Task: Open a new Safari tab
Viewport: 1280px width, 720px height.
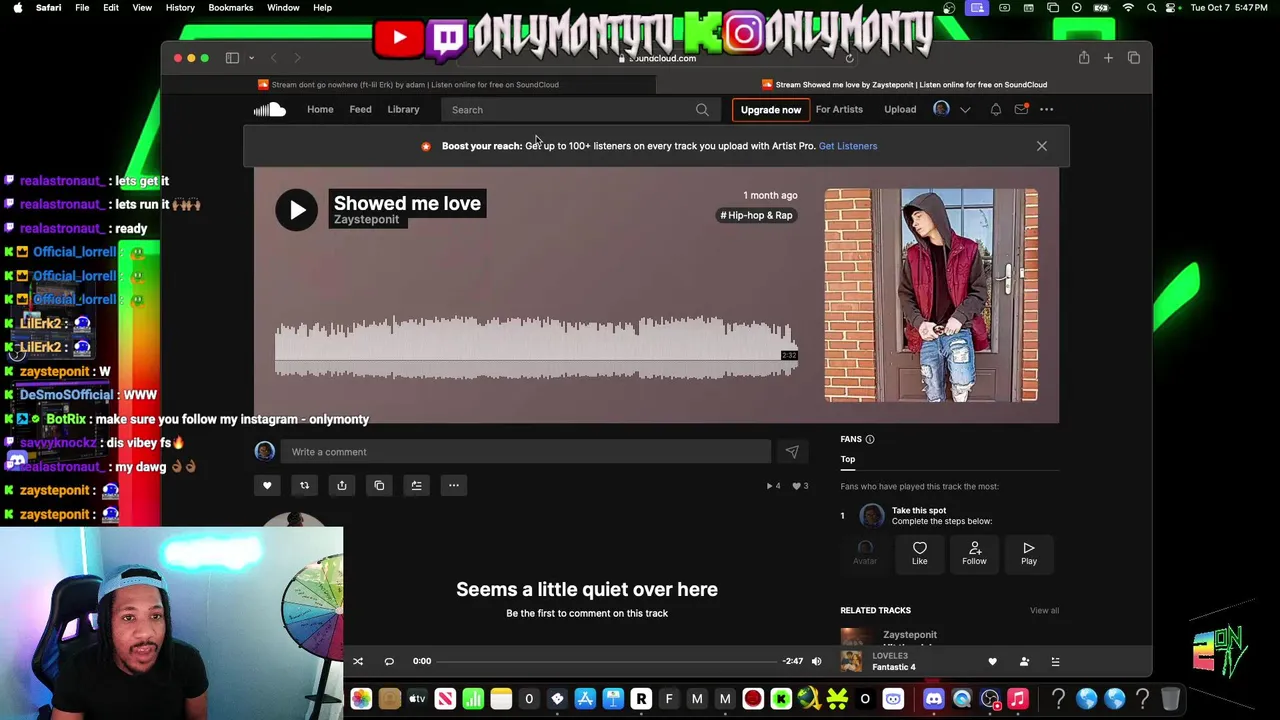Action: [1108, 58]
